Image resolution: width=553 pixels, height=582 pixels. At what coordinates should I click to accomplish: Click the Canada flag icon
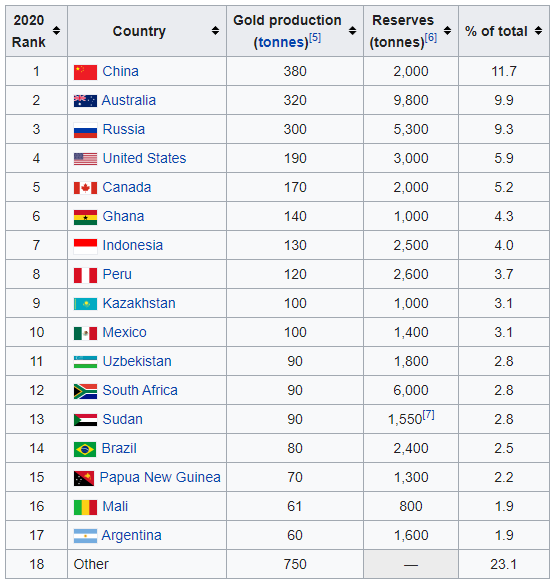[x=85, y=188]
